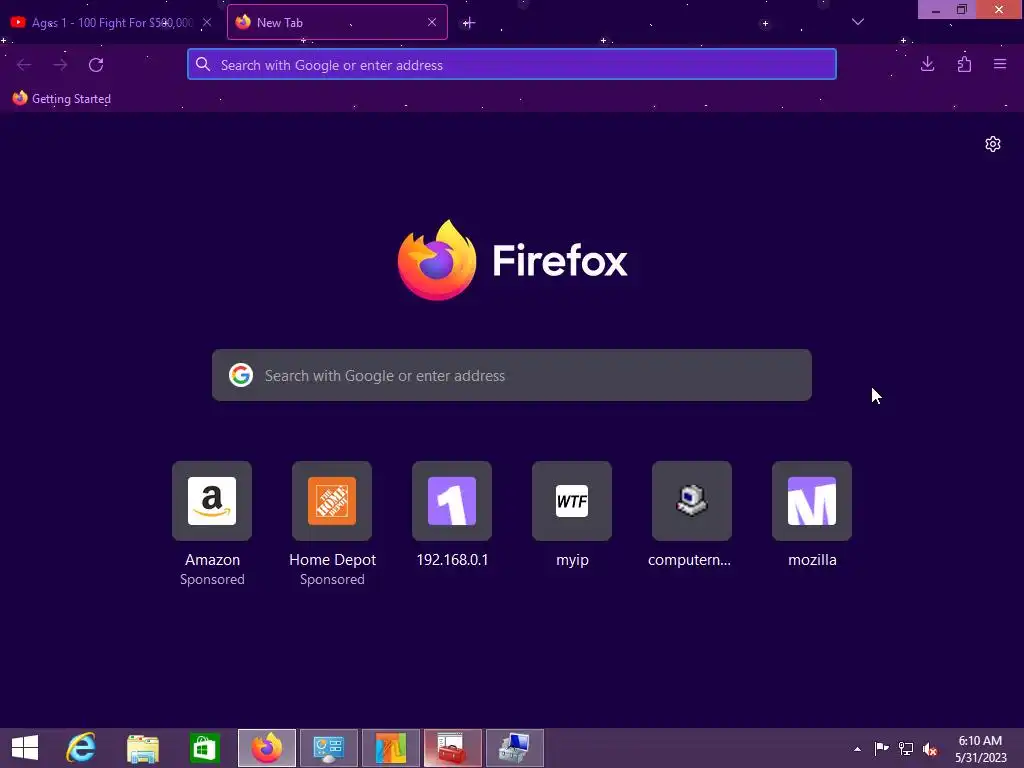
Task: Click the magnifier icon in address bar
Action: tap(203, 64)
